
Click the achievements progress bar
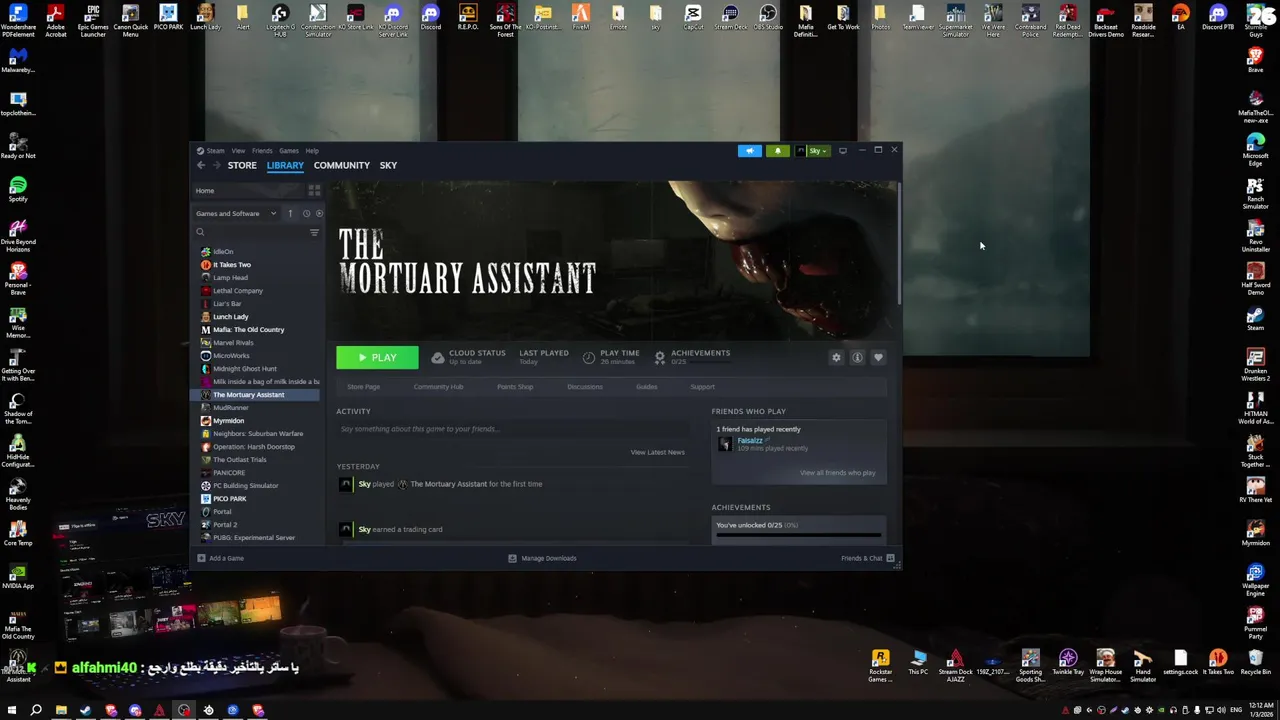[798, 536]
